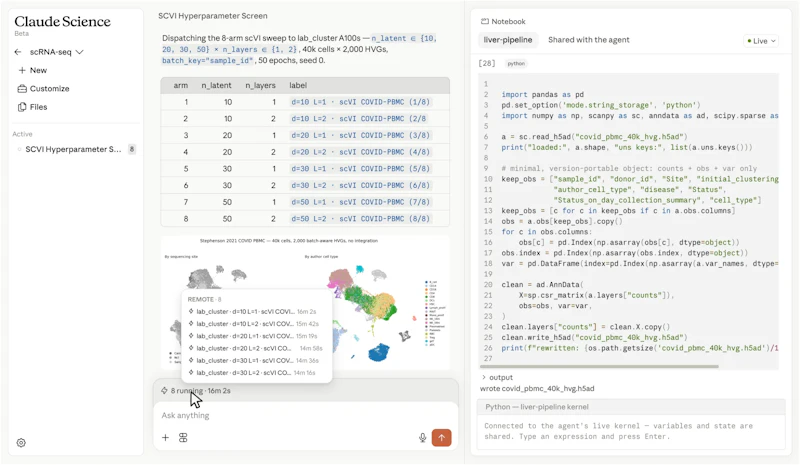Open the settings gear in the sidebar
Viewport: 800px width, 465px height.
point(21,443)
